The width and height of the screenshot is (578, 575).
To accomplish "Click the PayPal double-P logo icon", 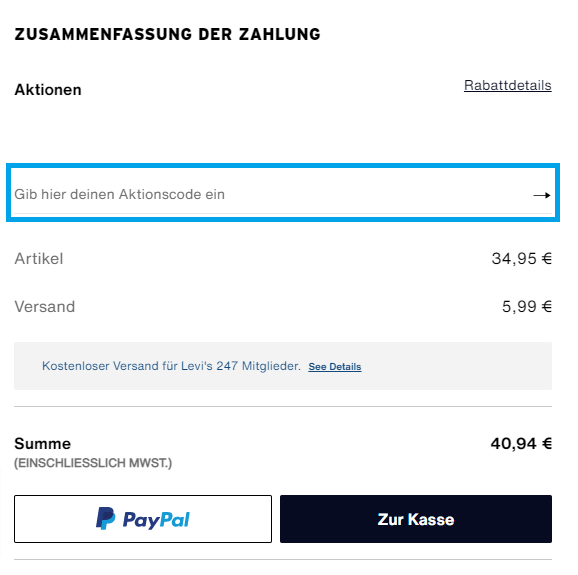I will 105,518.
